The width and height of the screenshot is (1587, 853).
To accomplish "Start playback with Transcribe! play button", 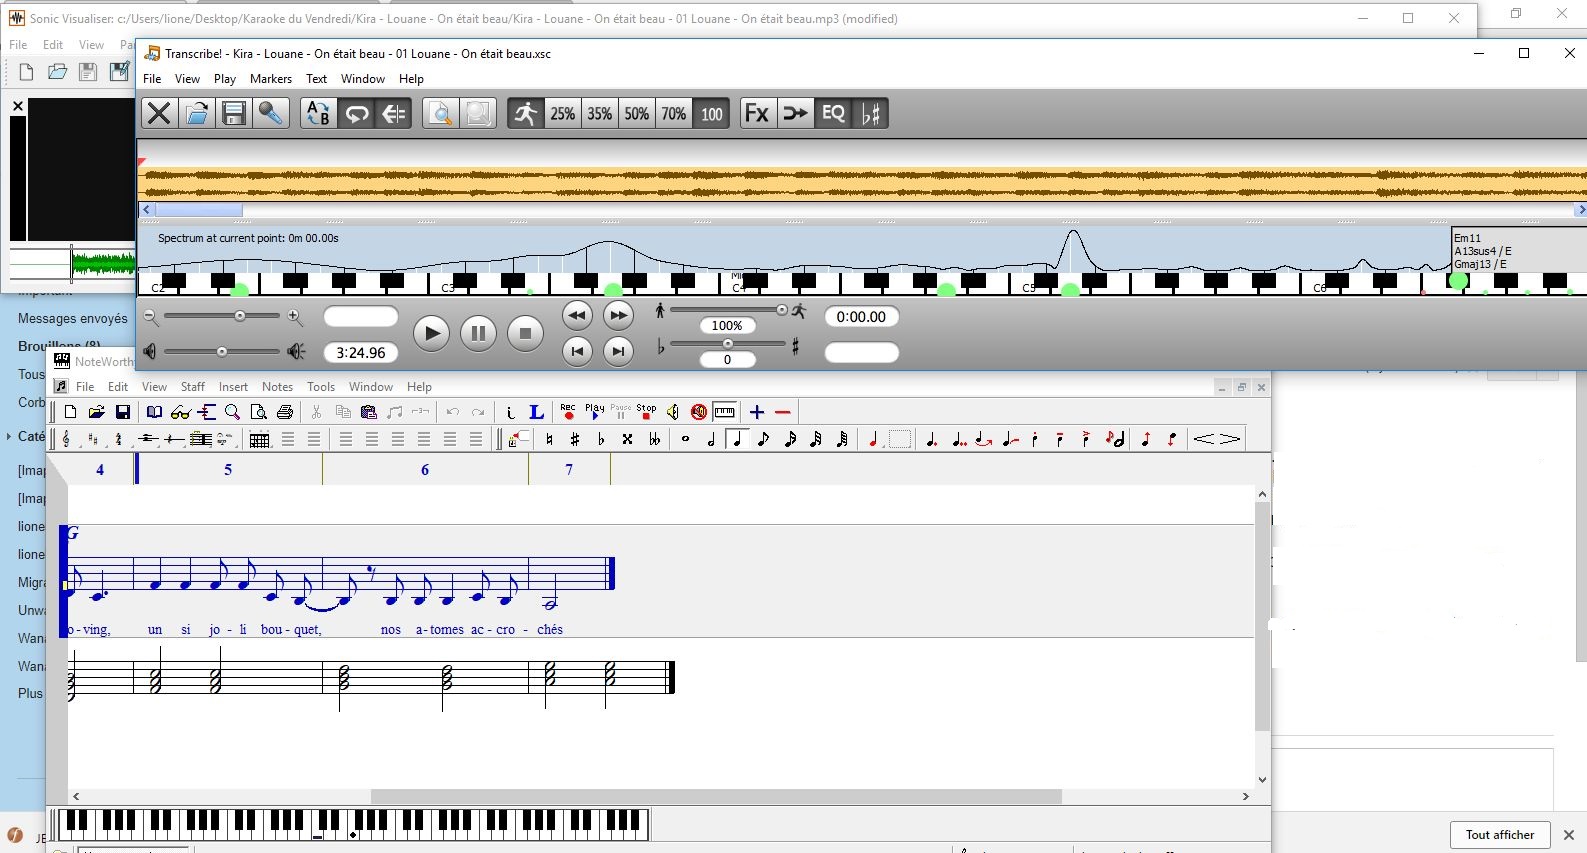I will click(x=431, y=333).
